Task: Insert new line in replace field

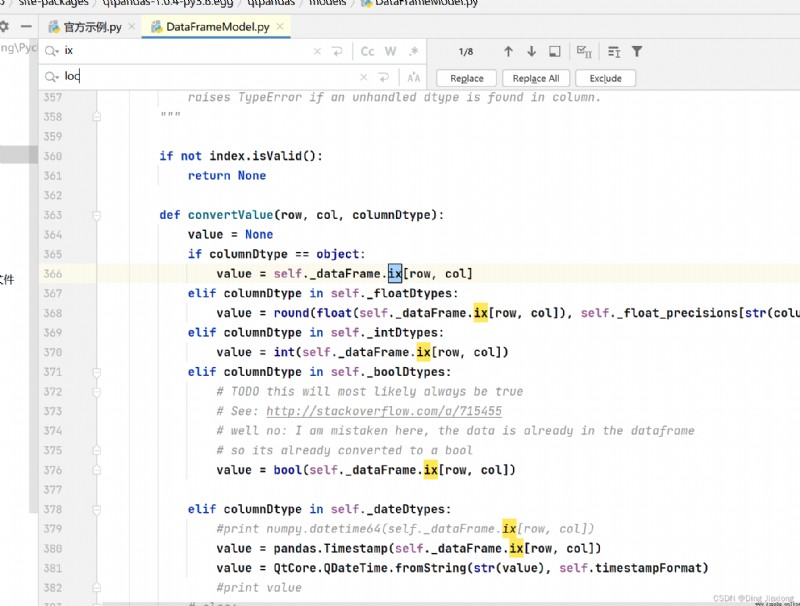Action: 384,77
